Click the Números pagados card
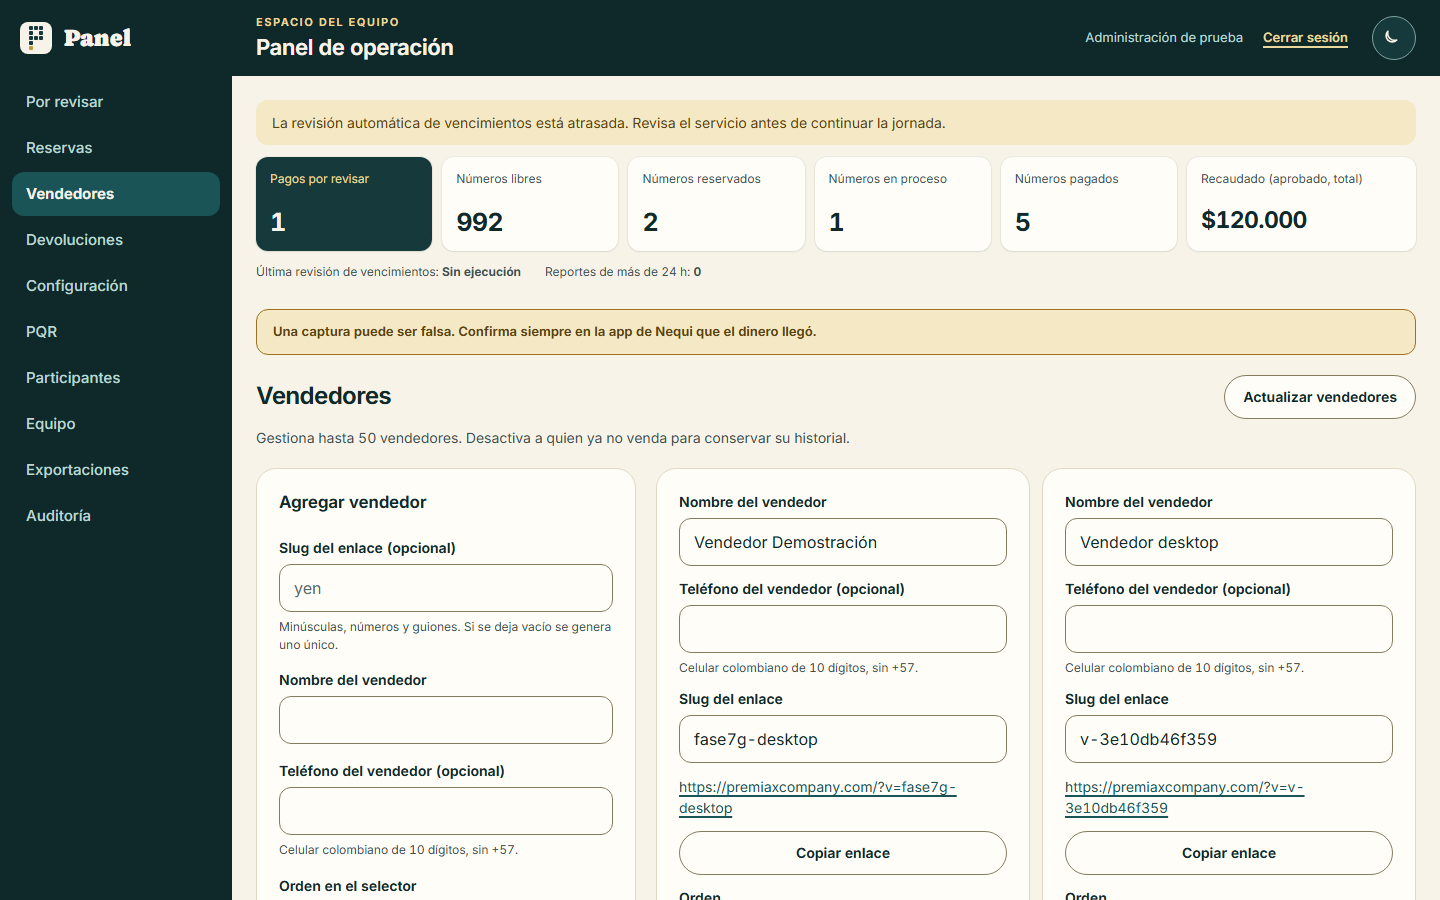Image resolution: width=1440 pixels, height=900 pixels. 1089,204
